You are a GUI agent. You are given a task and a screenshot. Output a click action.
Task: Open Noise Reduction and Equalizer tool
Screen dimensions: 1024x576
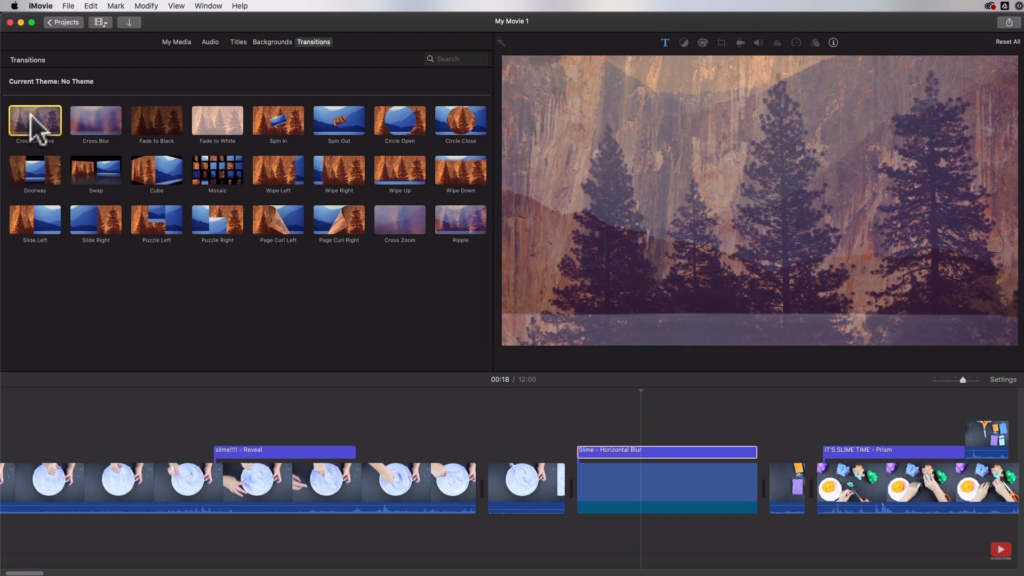[777, 42]
